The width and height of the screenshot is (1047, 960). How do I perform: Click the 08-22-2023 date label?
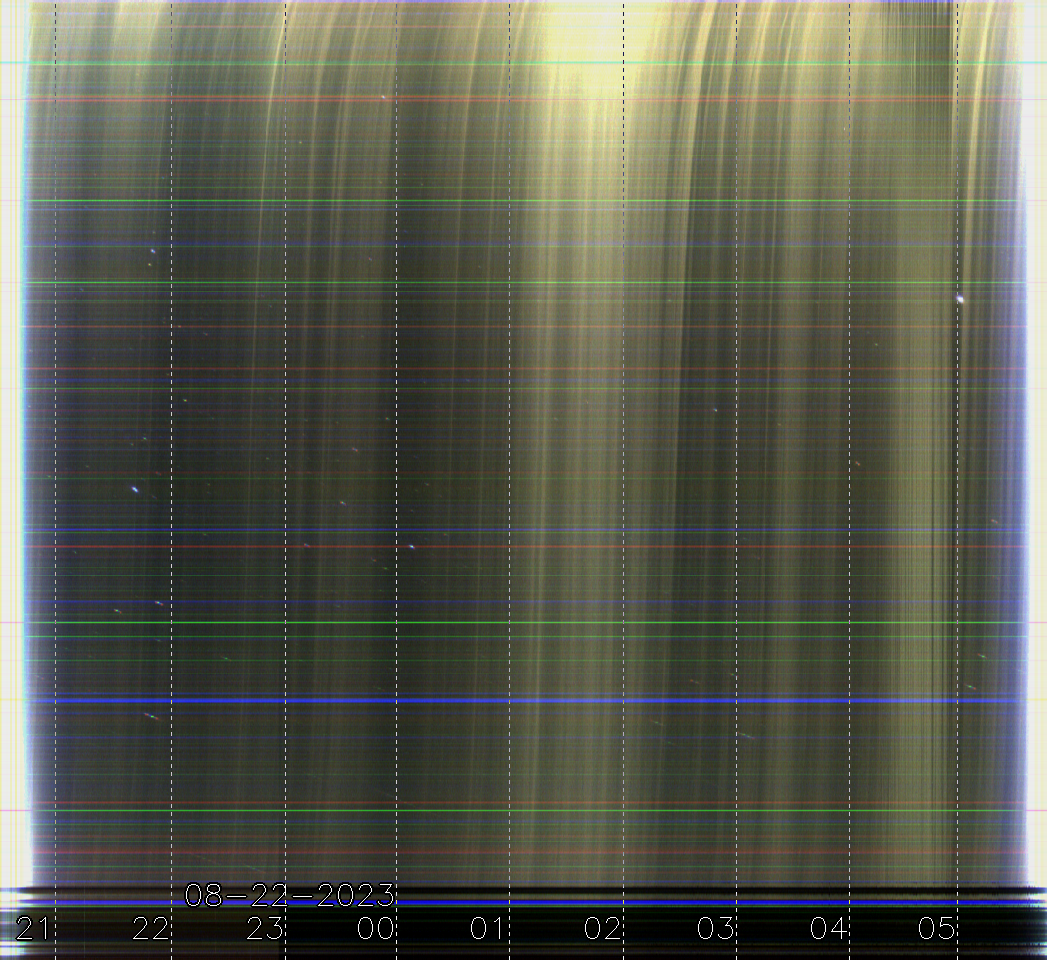(x=289, y=895)
